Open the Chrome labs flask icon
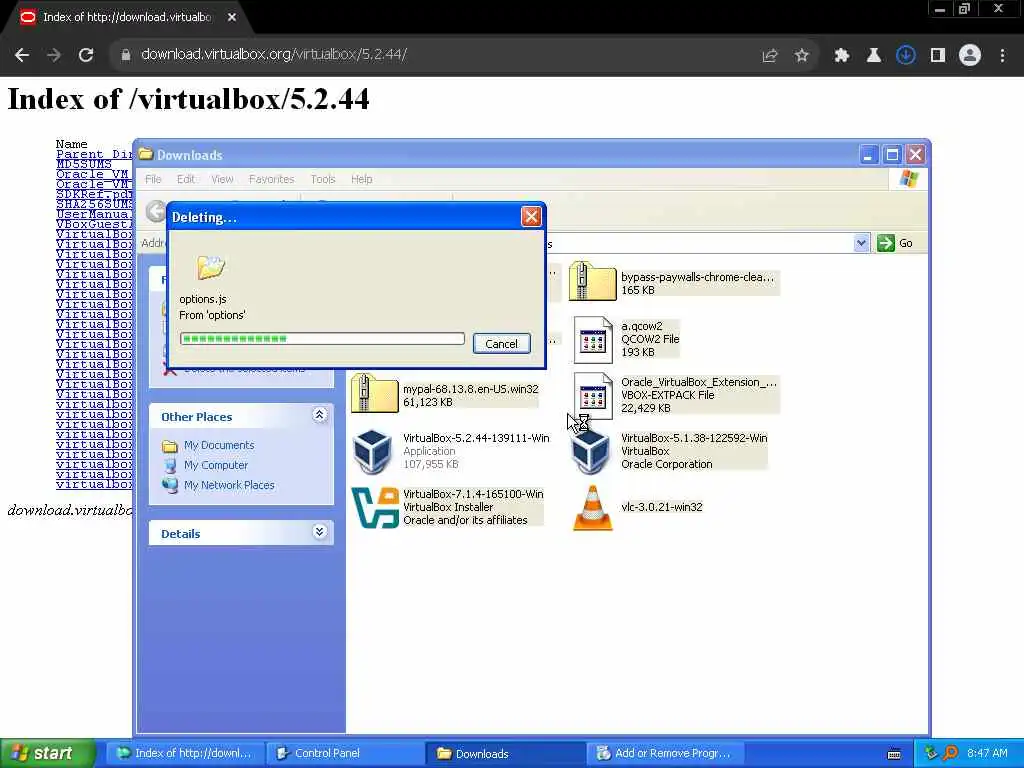Viewport: 1024px width, 768px height. [873, 56]
